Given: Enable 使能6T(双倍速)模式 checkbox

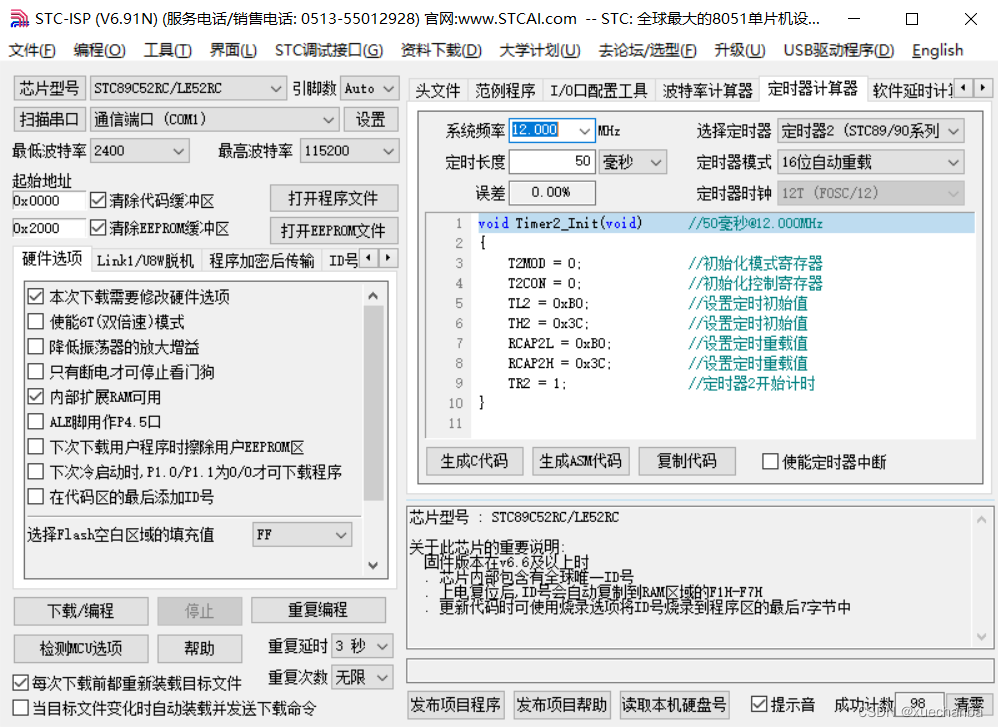Looking at the screenshot, I should click(36, 321).
